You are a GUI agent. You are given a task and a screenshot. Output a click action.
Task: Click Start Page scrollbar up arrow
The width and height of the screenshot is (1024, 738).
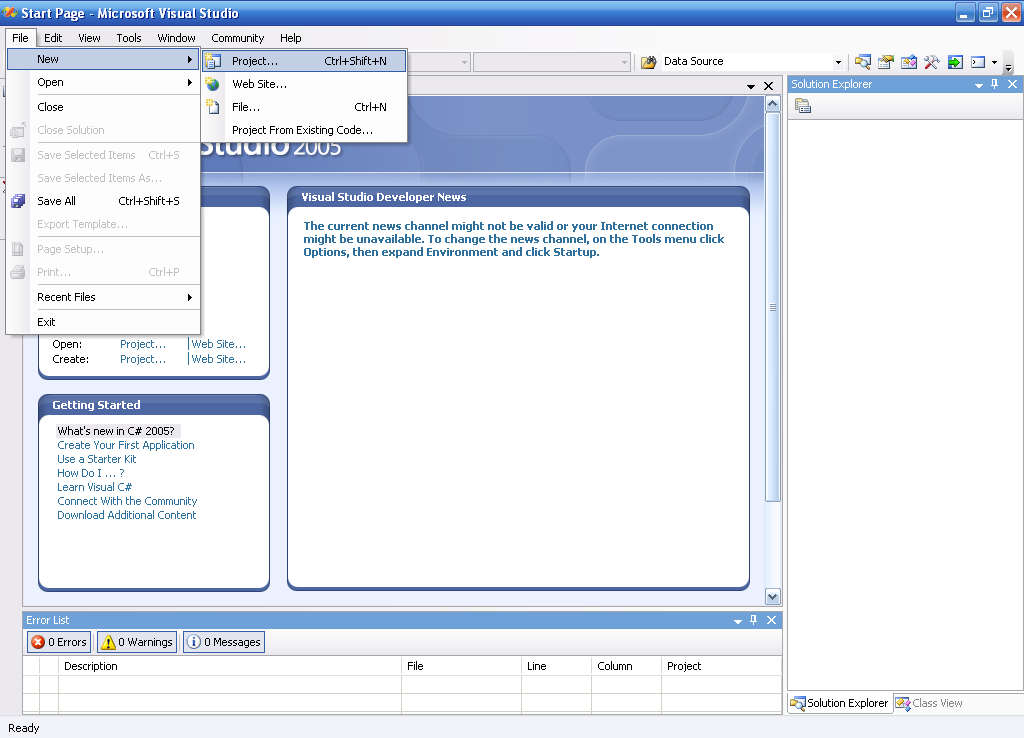(773, 104)
